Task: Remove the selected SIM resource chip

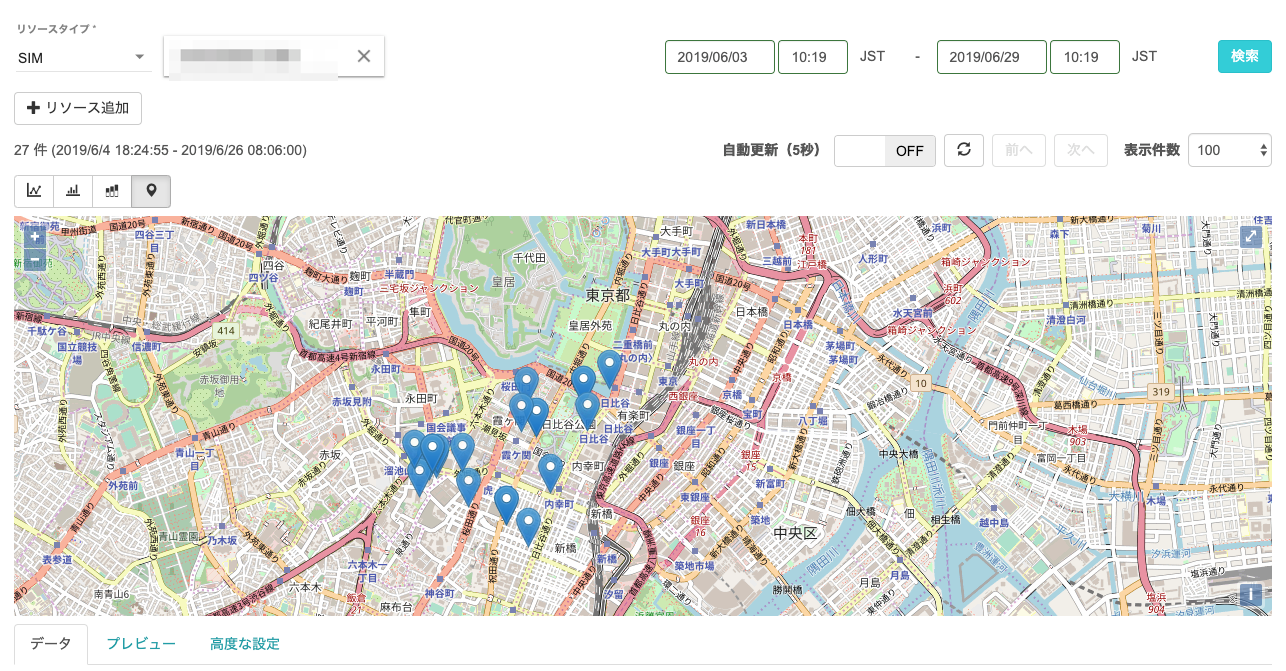Action: click(364, 56)
